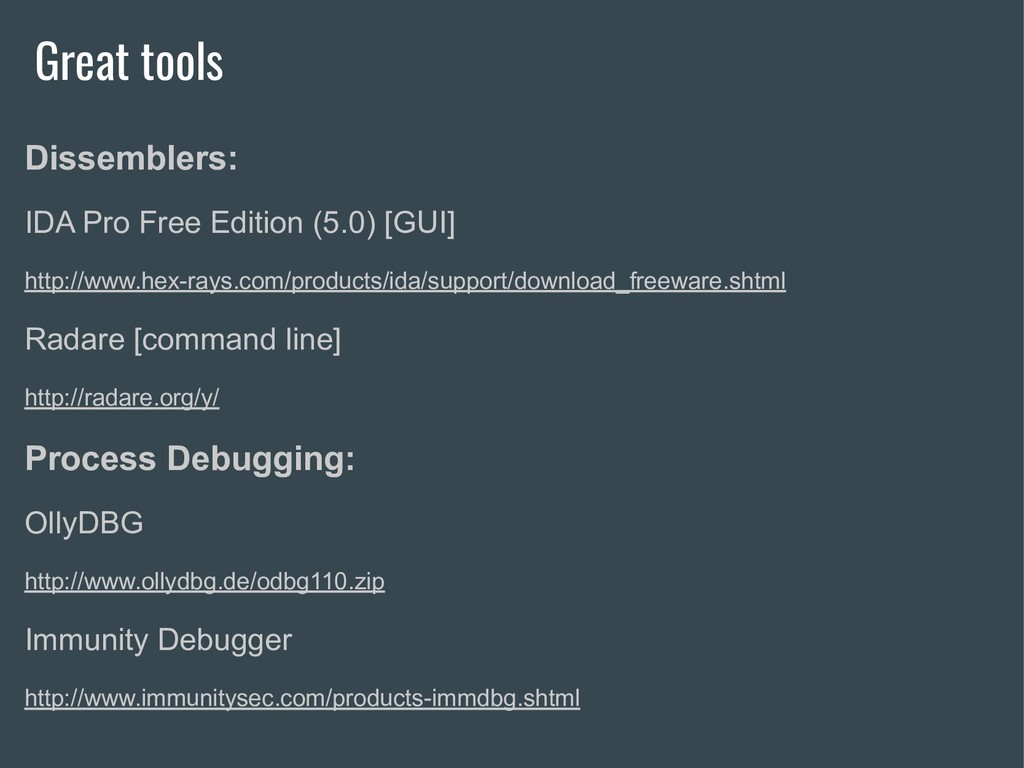Screen dimensions: 1024x768
Task: Click the word "Process" in the bold heading
Action: 91,458
